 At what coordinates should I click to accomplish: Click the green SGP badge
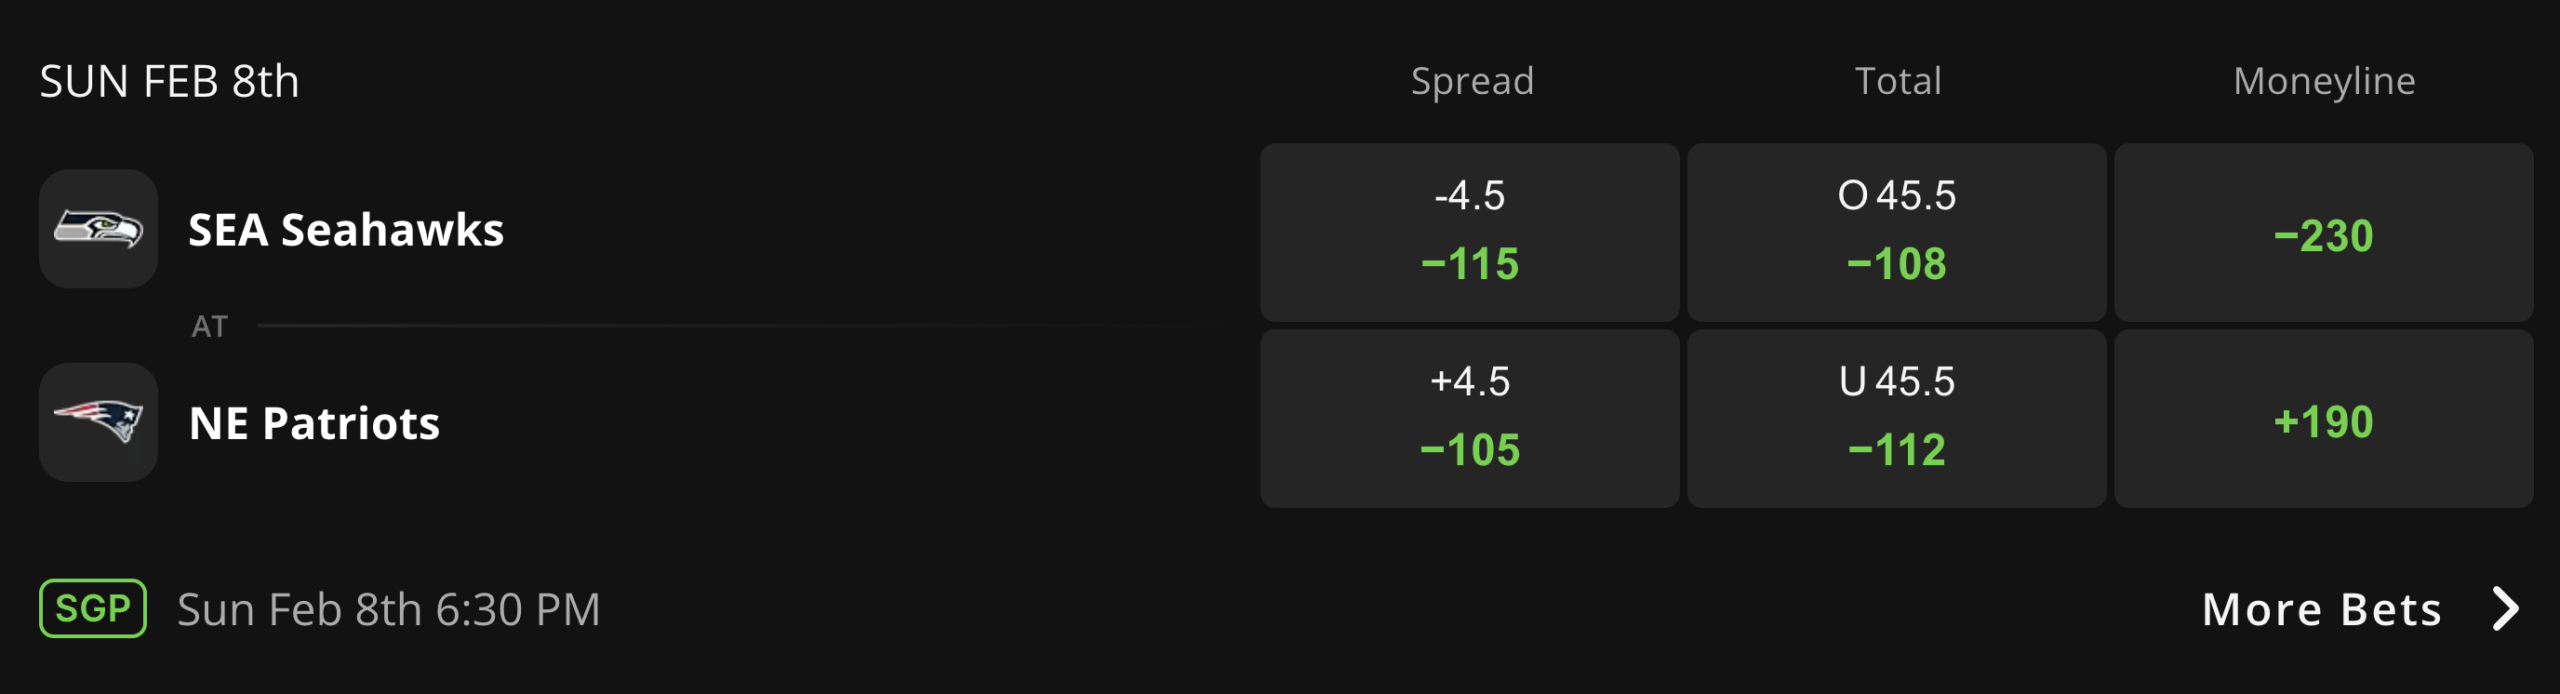click(x=93, y=608)
